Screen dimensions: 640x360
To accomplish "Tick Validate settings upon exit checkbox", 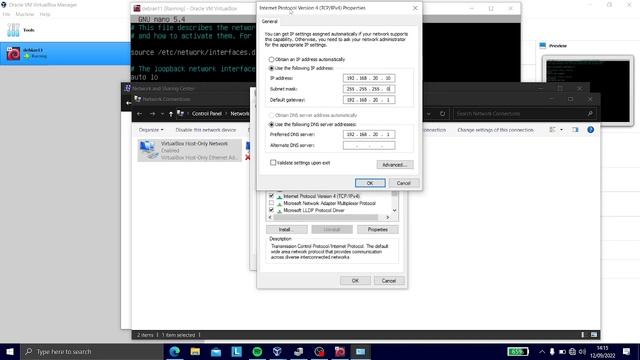I will click(x=273, y=162).
